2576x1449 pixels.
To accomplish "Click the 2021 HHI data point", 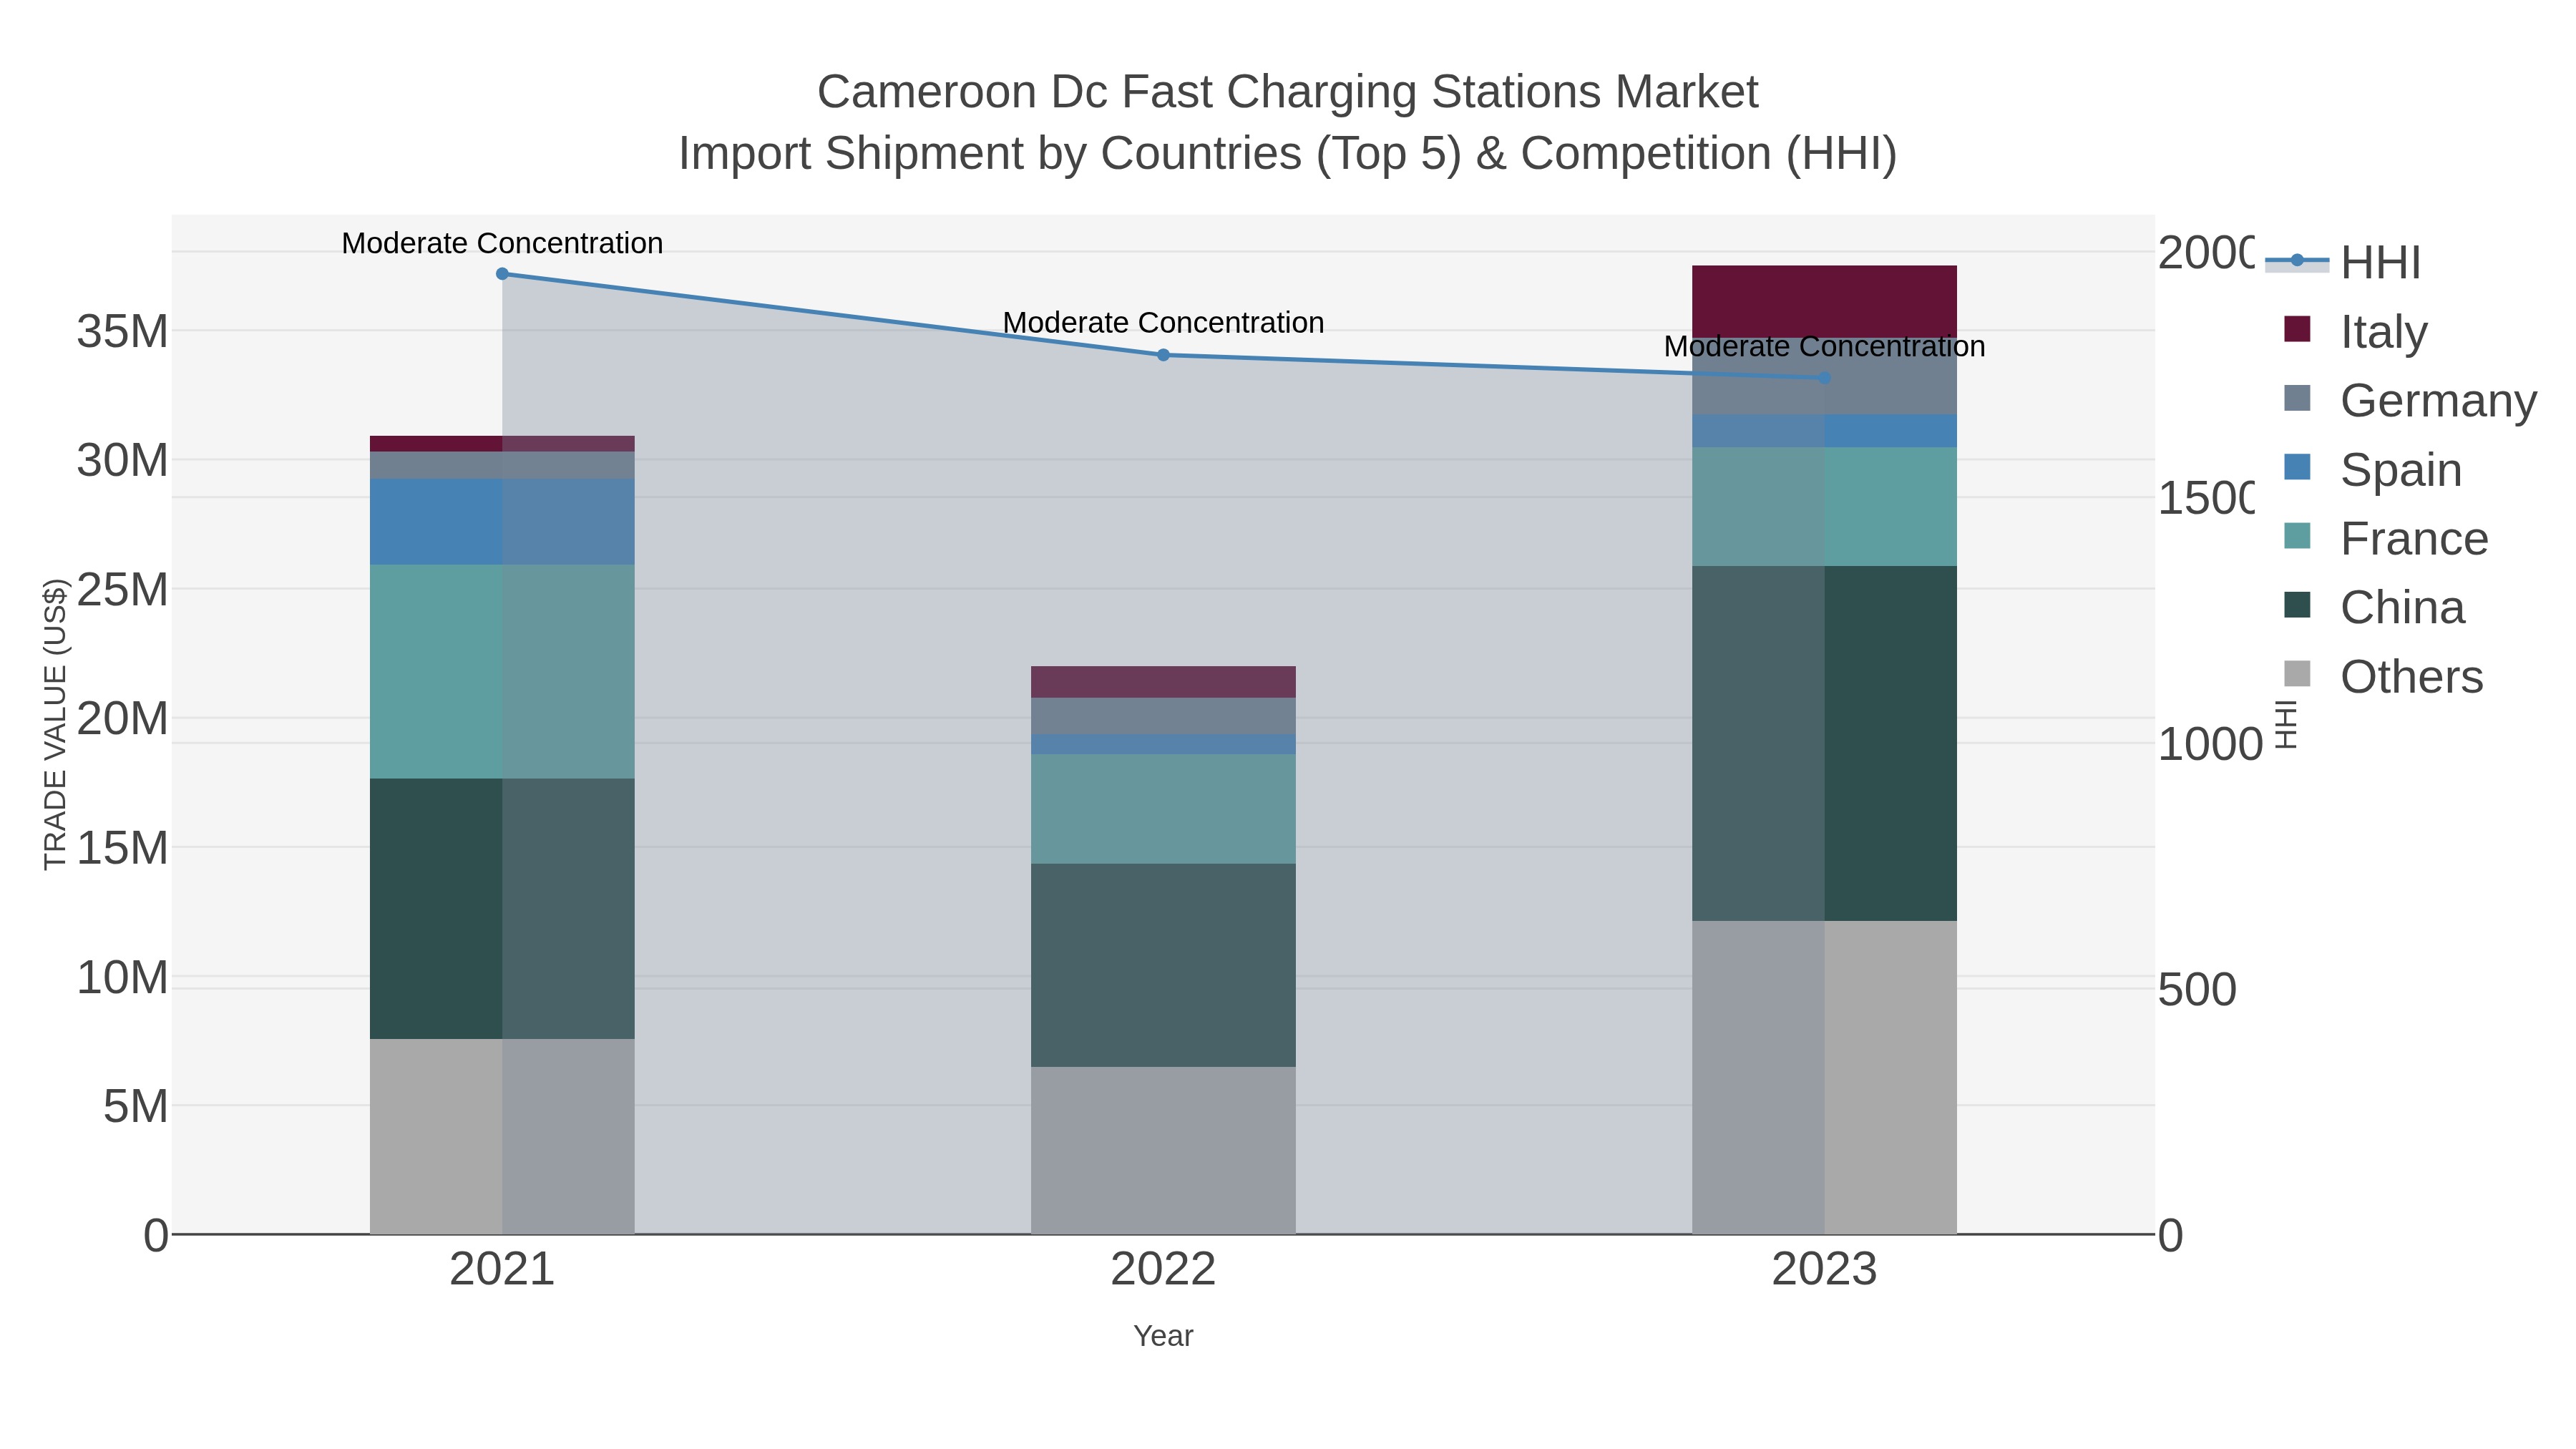I will tap(502, 274).
